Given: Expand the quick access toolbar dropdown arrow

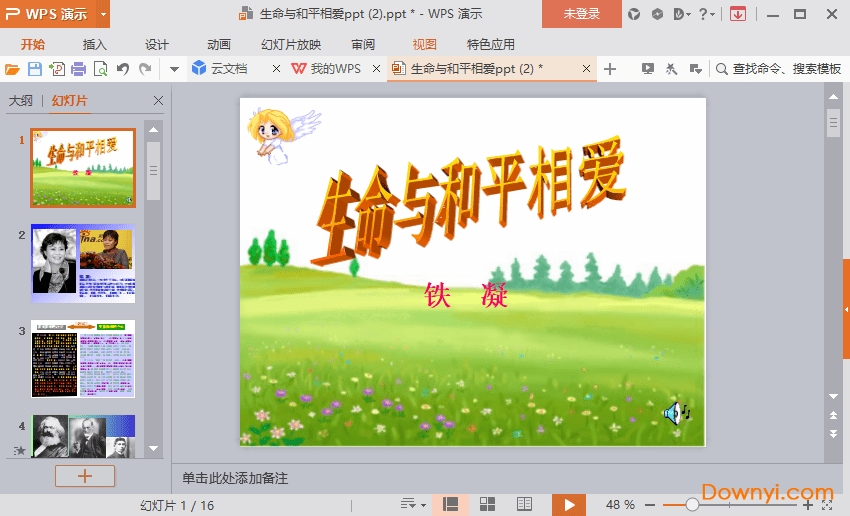Looking at the screenshot, I should click(174, 69).
